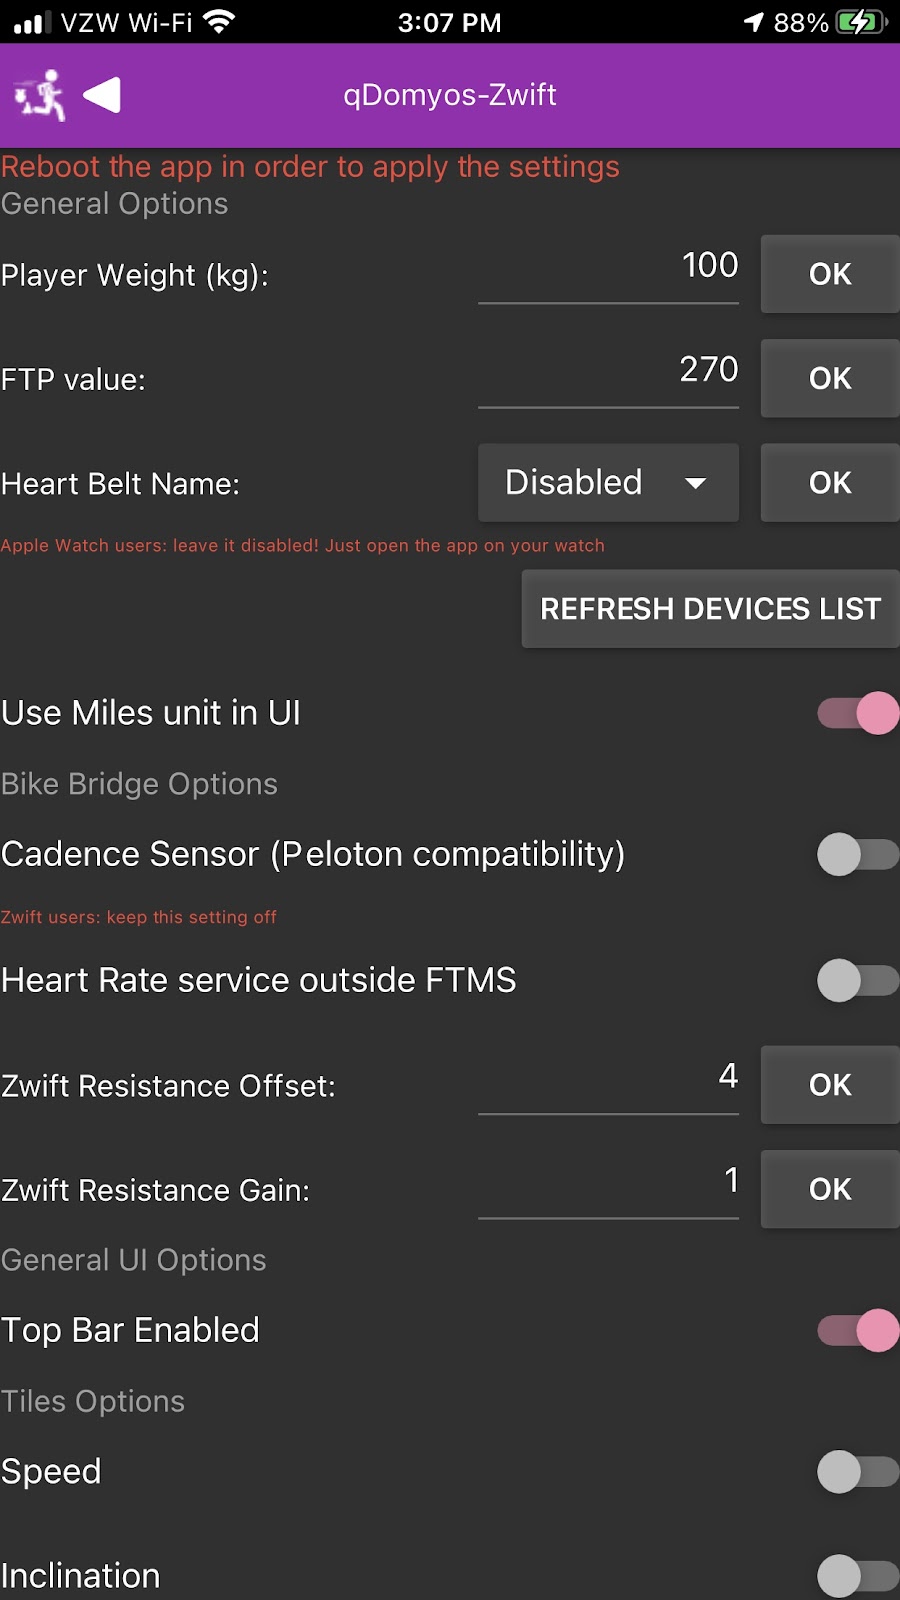The height and width of the screenshot is (1600, 900).
Task: Tap the cellular signal bars icon
Action: [x=31, y=22]
